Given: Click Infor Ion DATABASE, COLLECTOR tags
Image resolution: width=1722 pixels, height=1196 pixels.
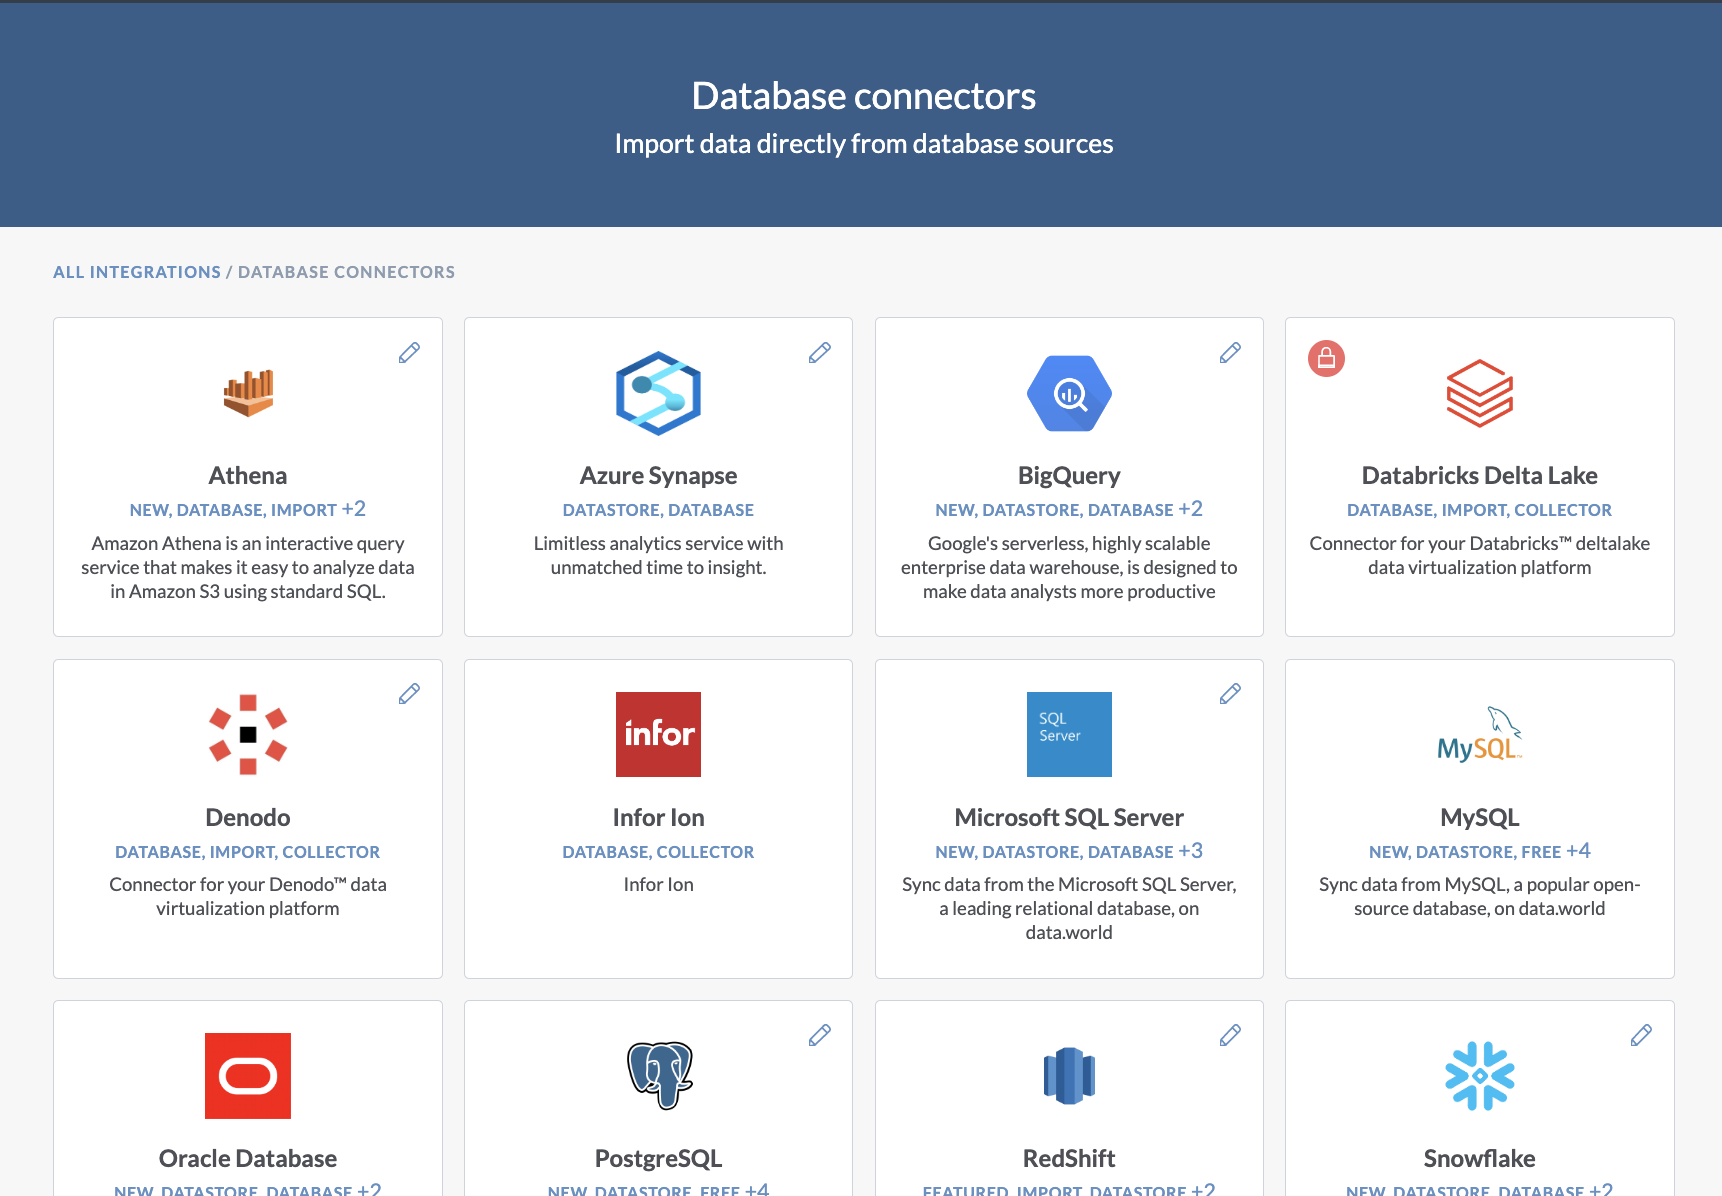Looking at the screenshot, I should (x=658, y=852).
